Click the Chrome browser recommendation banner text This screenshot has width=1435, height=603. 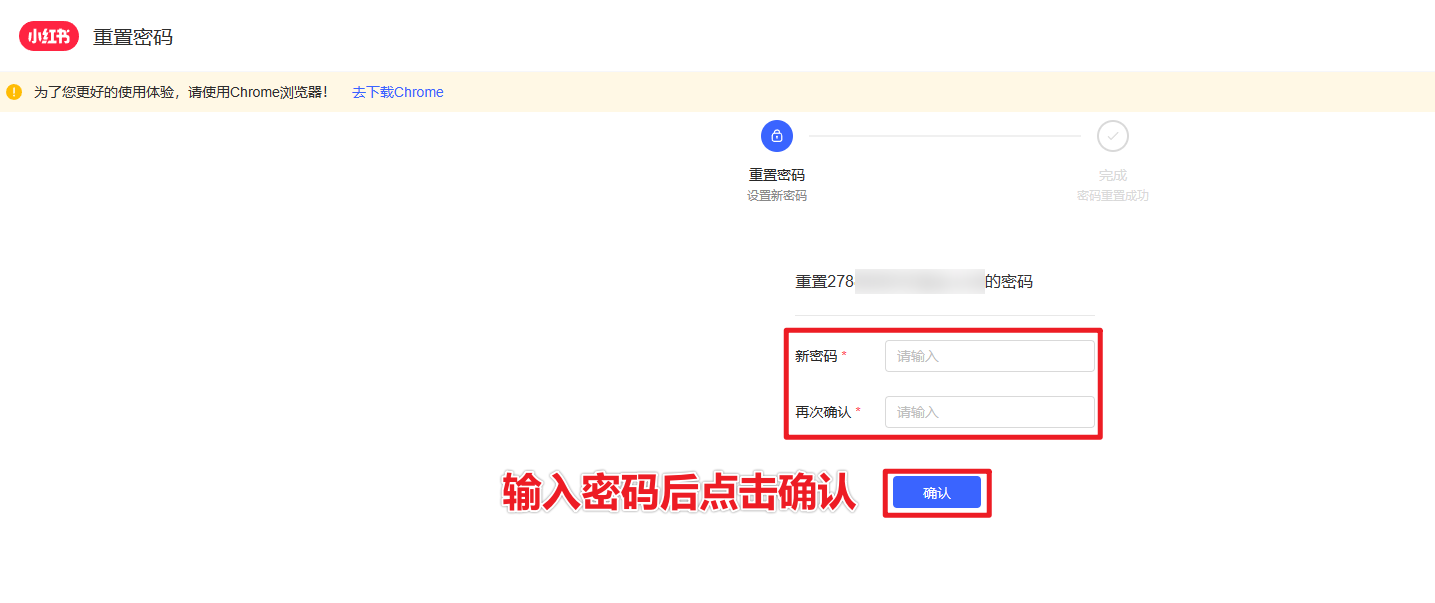(181, 92)
